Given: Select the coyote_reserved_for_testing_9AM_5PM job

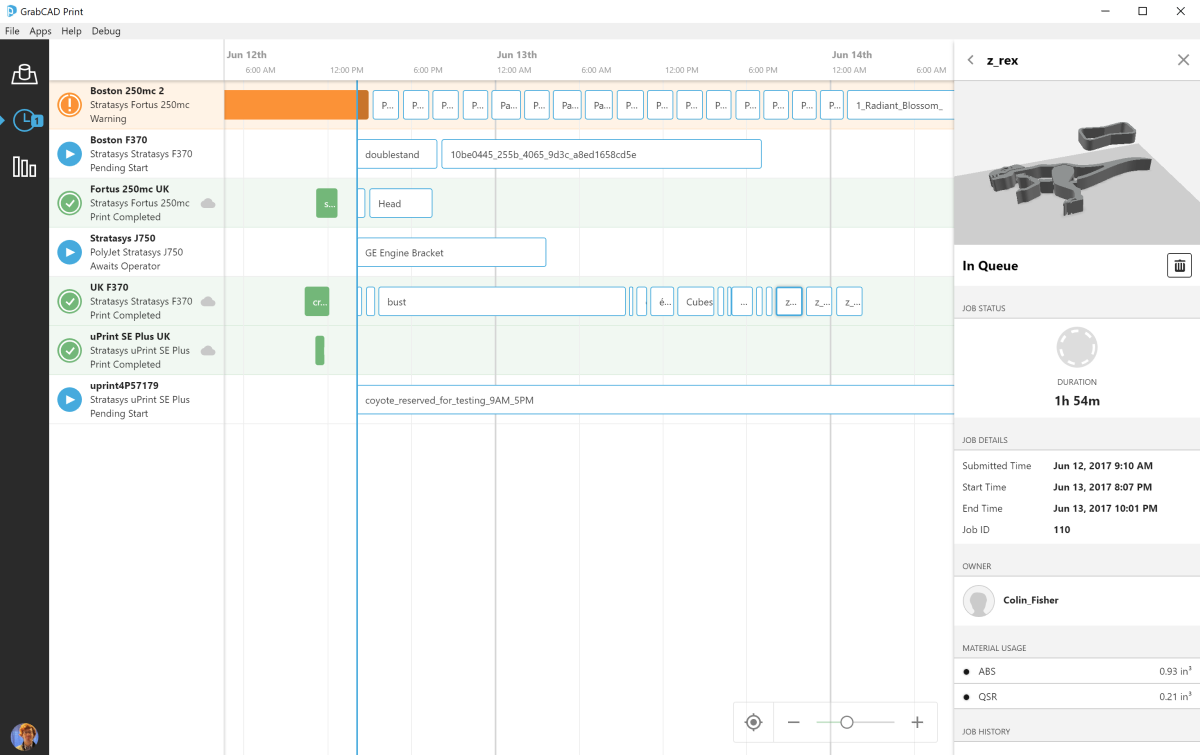Looking at the screenshot, I should (656, 399).
